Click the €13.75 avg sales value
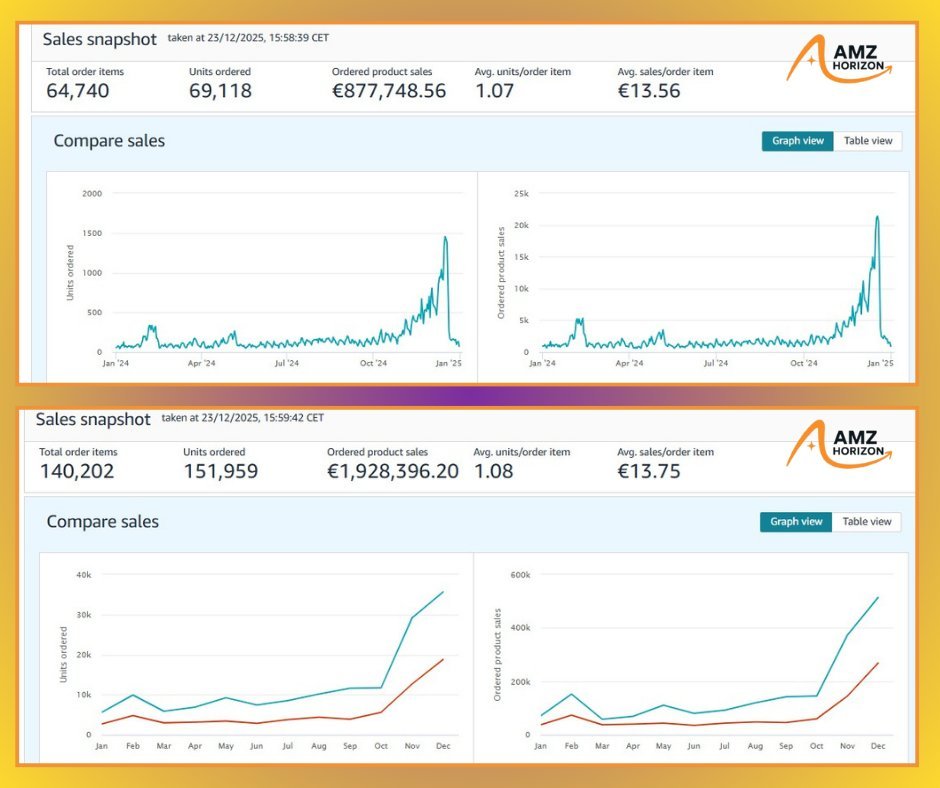 (x=649, y=471)
